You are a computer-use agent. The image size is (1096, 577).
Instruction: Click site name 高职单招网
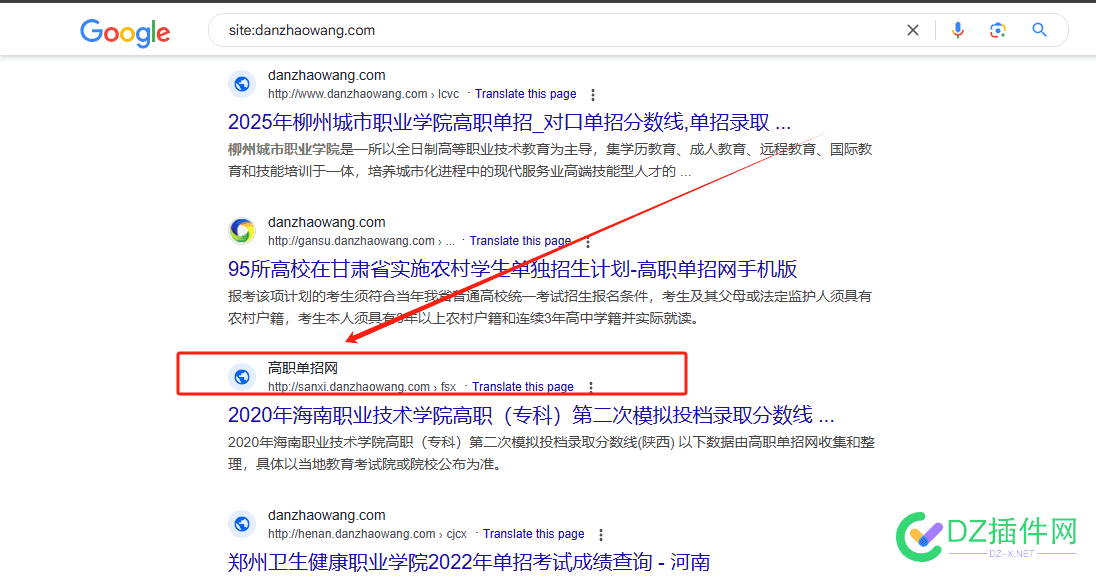[303, 368]
